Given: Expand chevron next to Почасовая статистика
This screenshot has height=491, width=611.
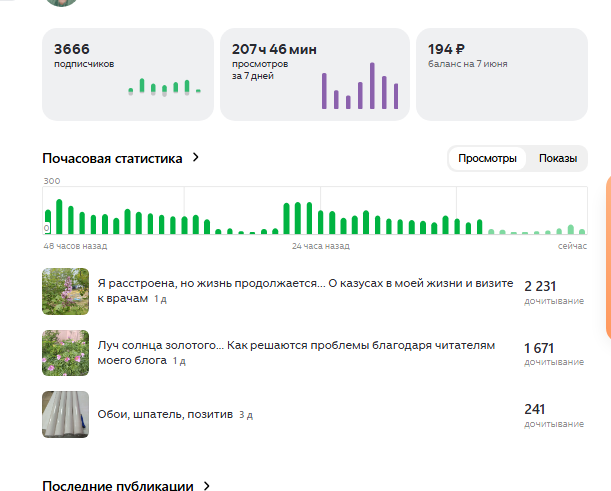Looking at the screenshot, I should coord(196,157).
